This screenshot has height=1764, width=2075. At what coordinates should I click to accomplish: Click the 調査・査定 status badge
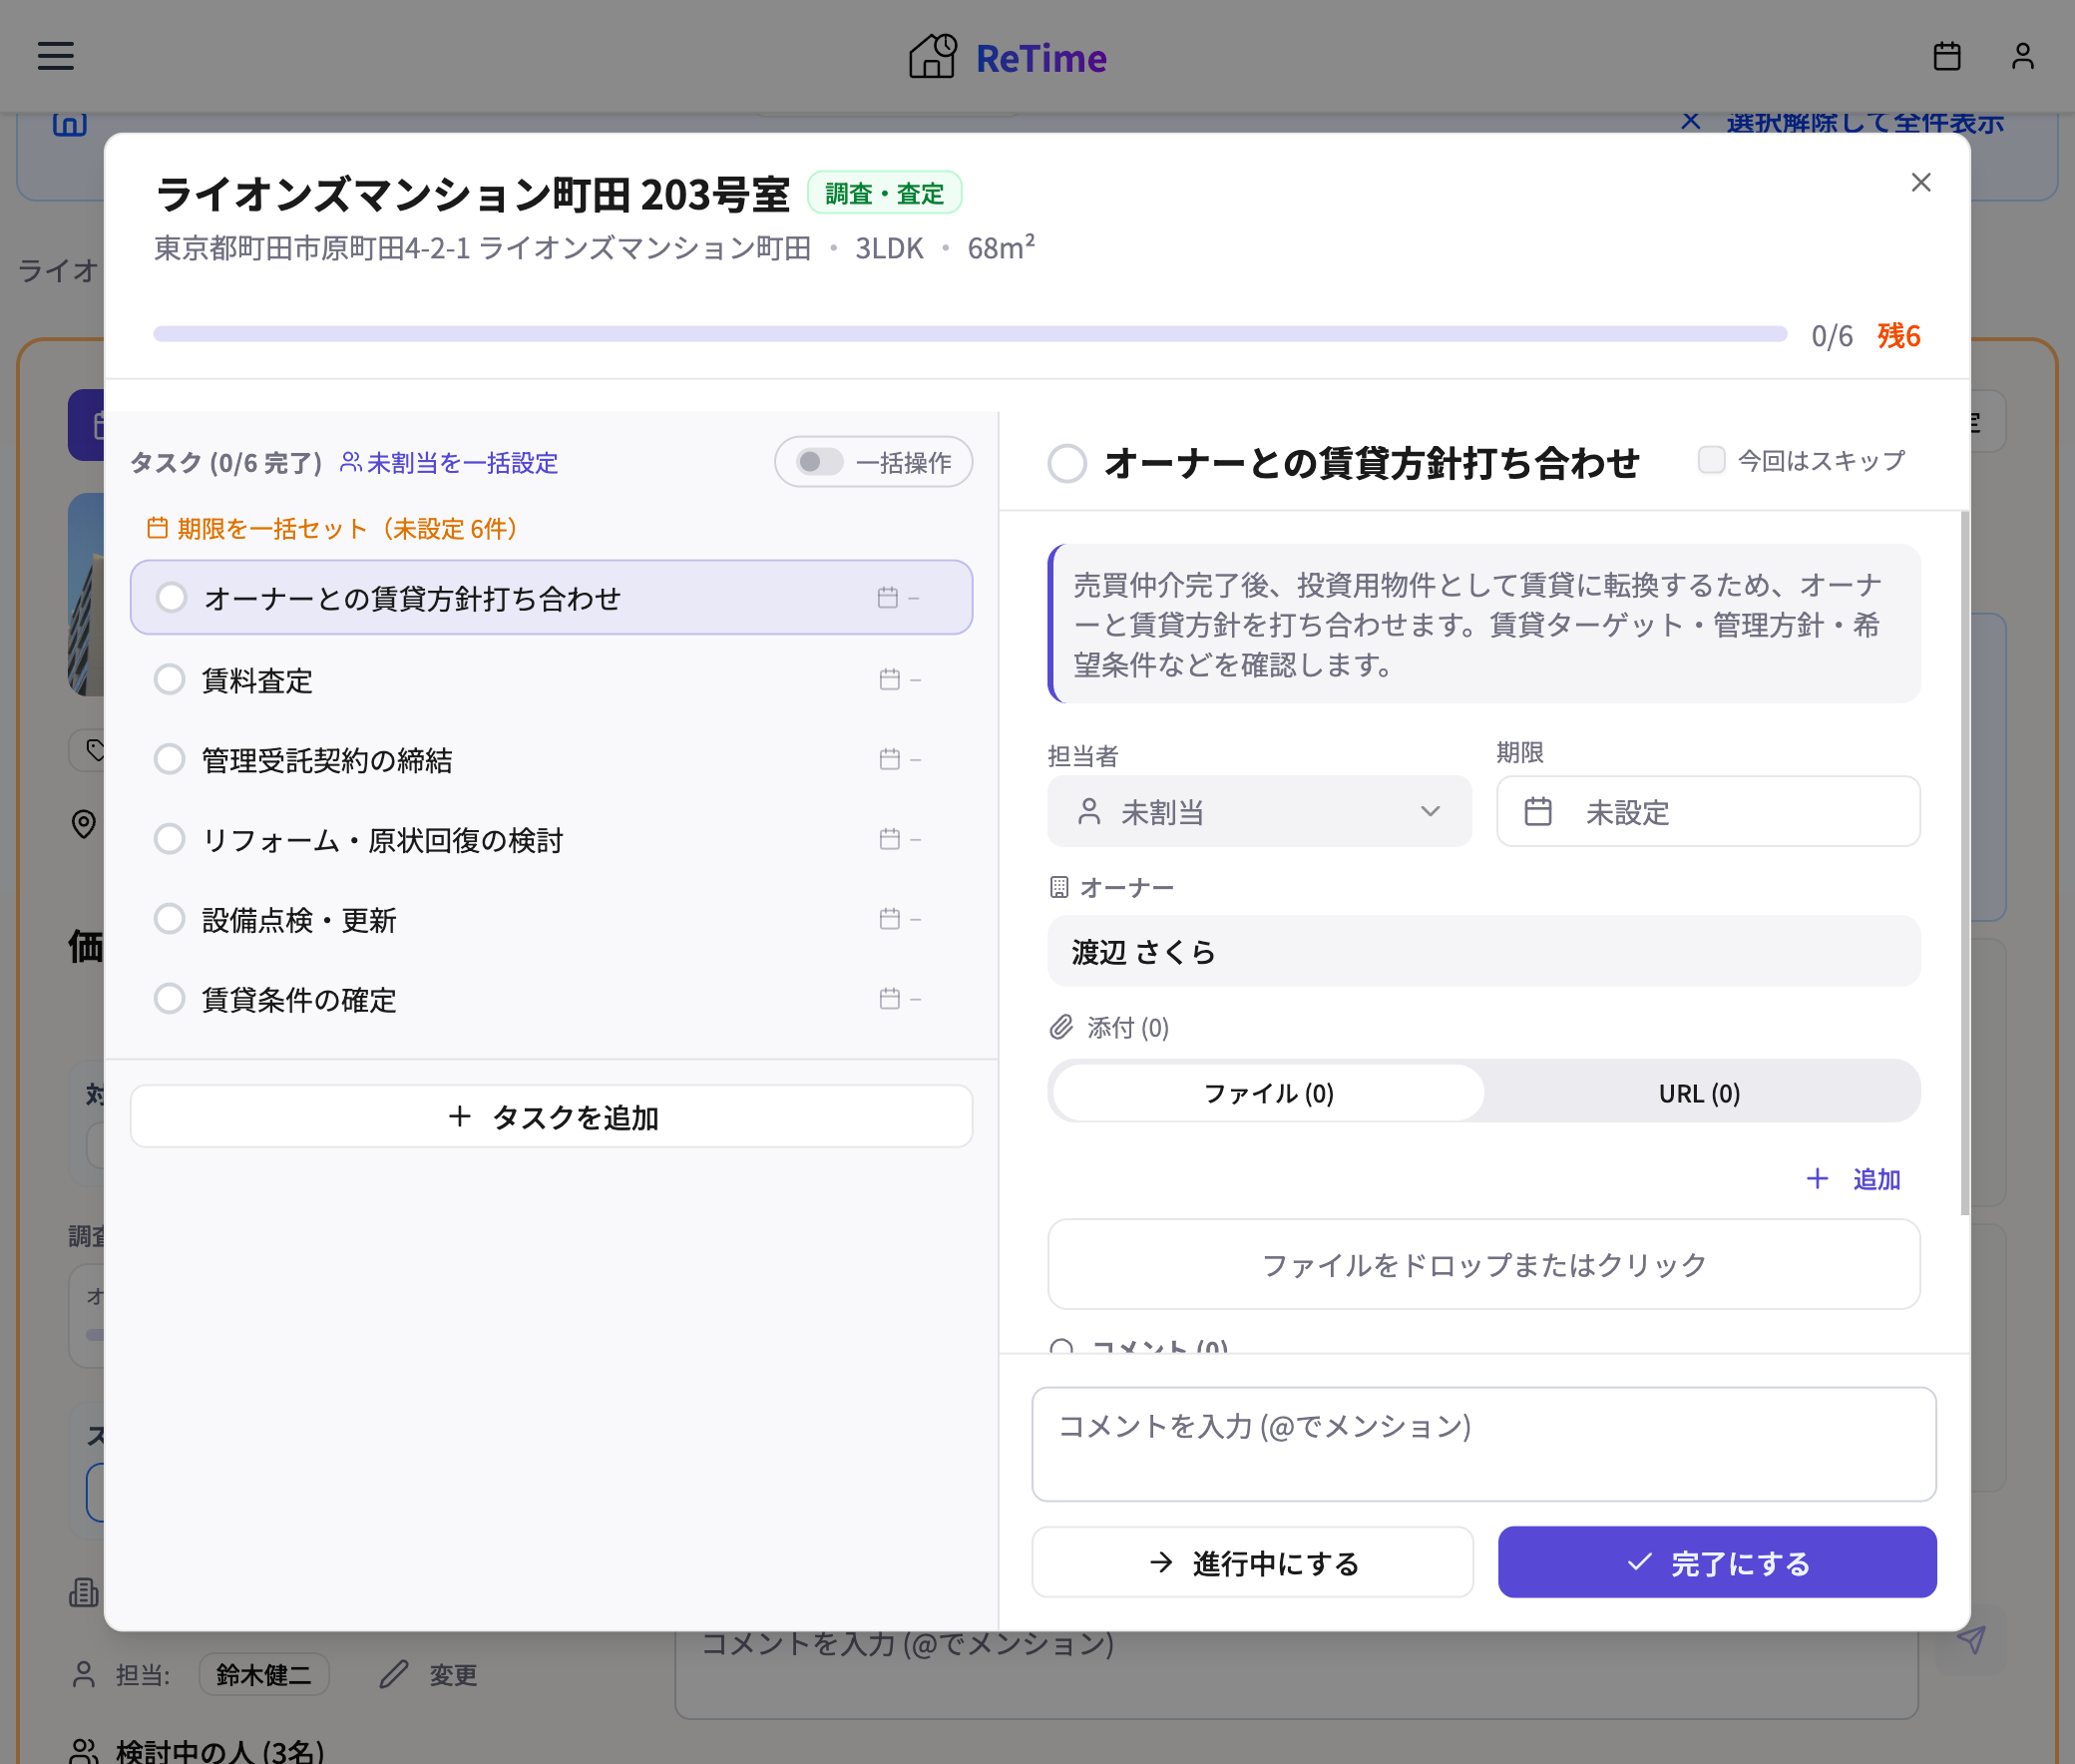pyautogui.click(x=884, y=193)
